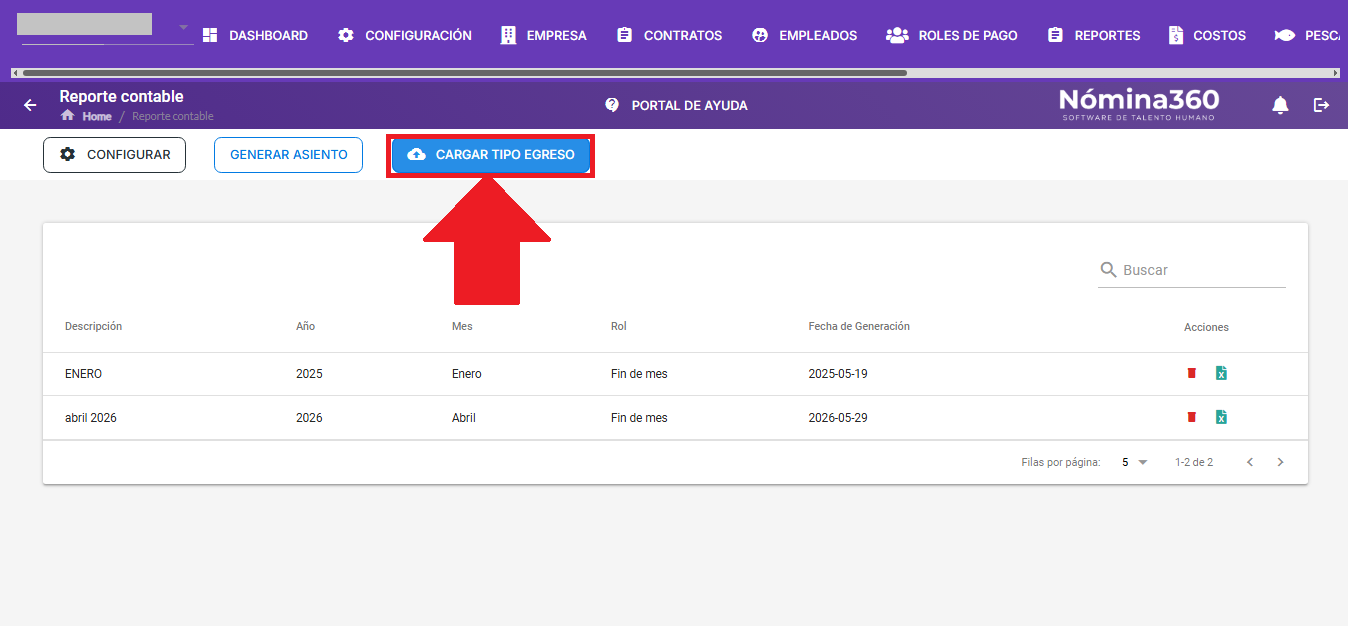Click the logout icon
The width and height of the screenshot is (1348, 626).
coord(1322,105)
